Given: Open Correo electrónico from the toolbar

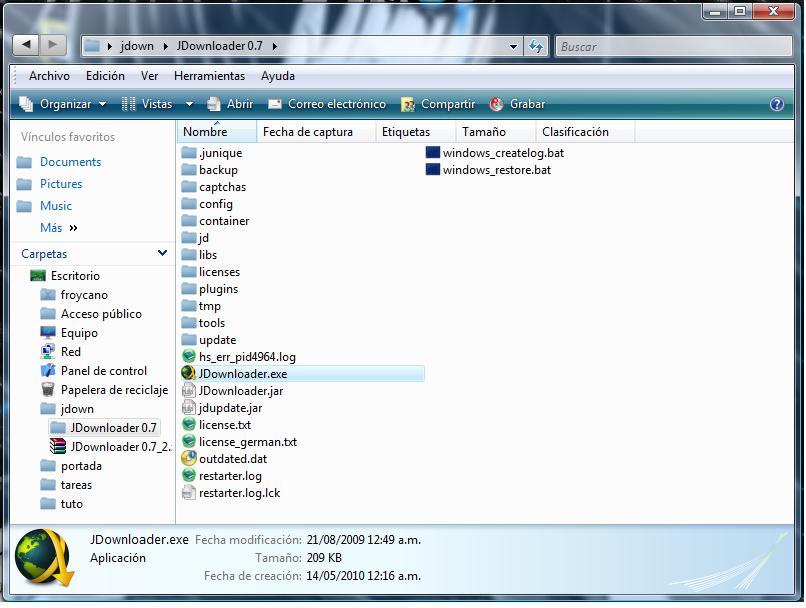Looking at the screenshot, I should coord(335,103).
